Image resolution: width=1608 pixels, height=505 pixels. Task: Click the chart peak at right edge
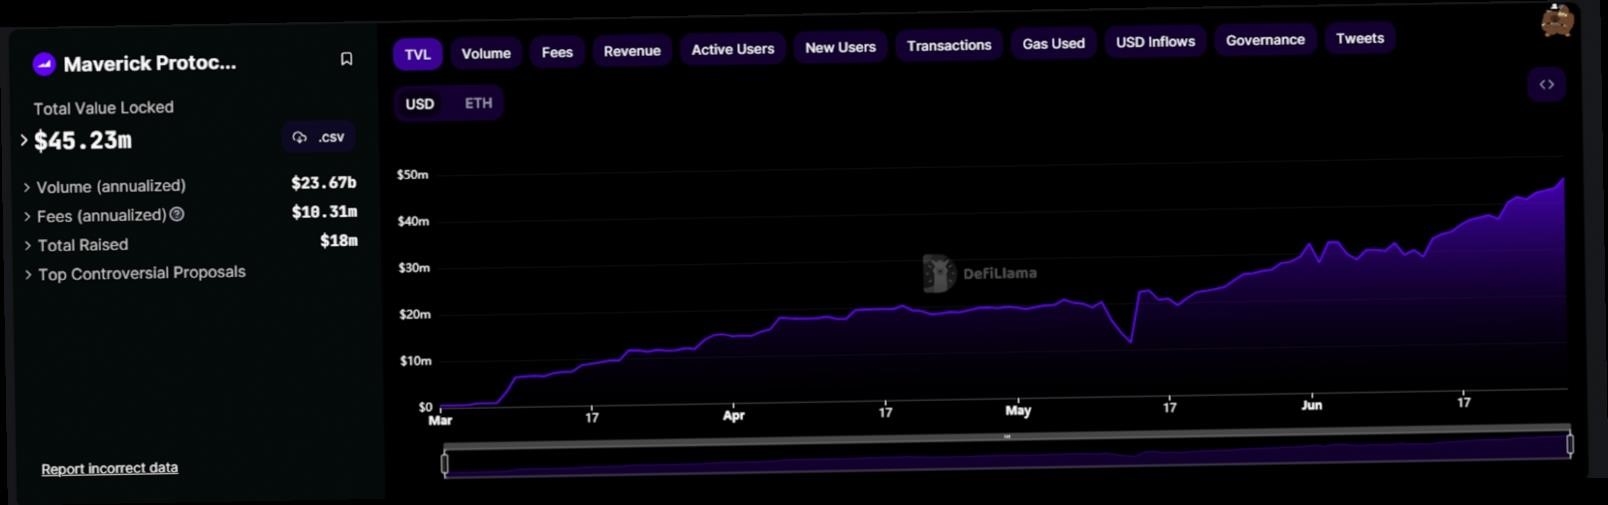click(x=1563, y=180)
